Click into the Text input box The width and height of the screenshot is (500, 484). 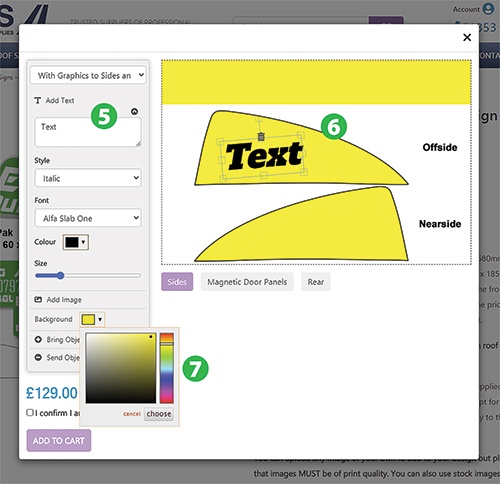click(88, 132)
